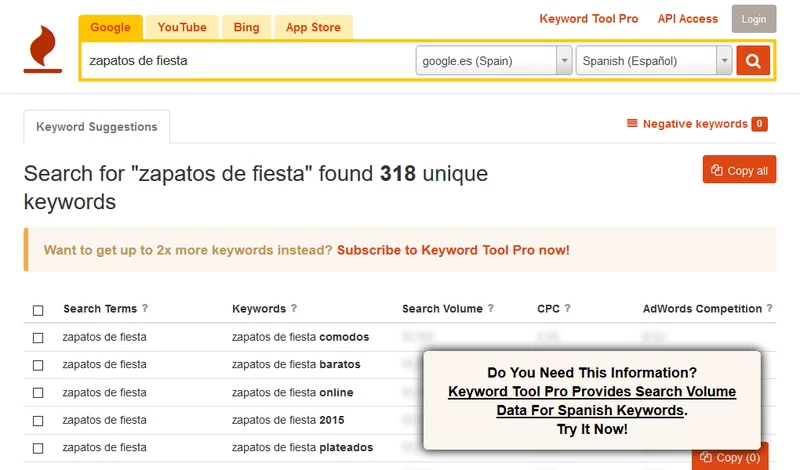Click the help icon next to AdWords Competition
The width and height of the screenshot is (800, 470).
[769, 308]
